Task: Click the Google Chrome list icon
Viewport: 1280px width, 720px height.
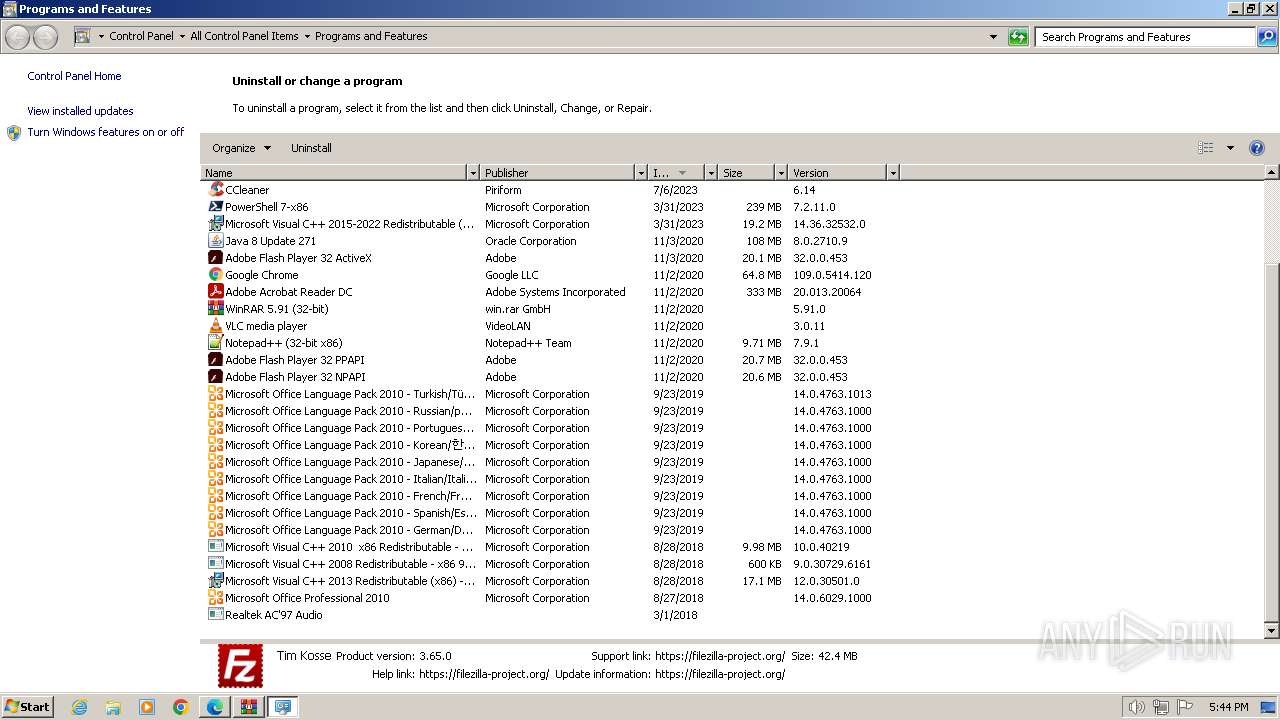Action: 216,275
